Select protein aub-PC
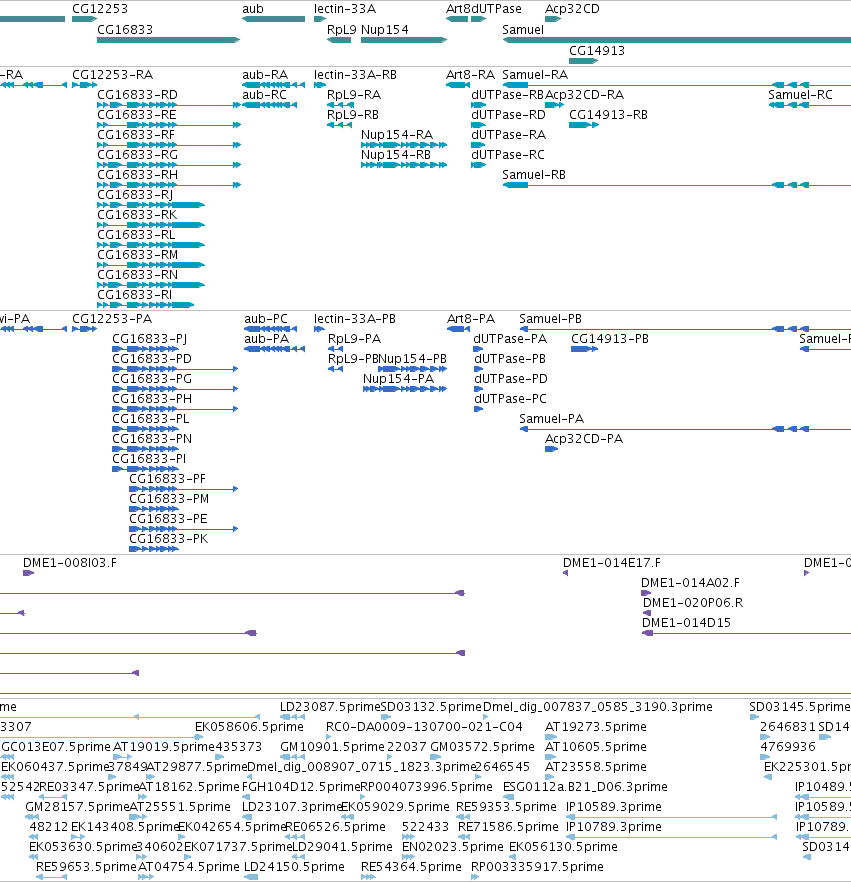Viewport: 851px width, 882px height. tap(265, 319)
